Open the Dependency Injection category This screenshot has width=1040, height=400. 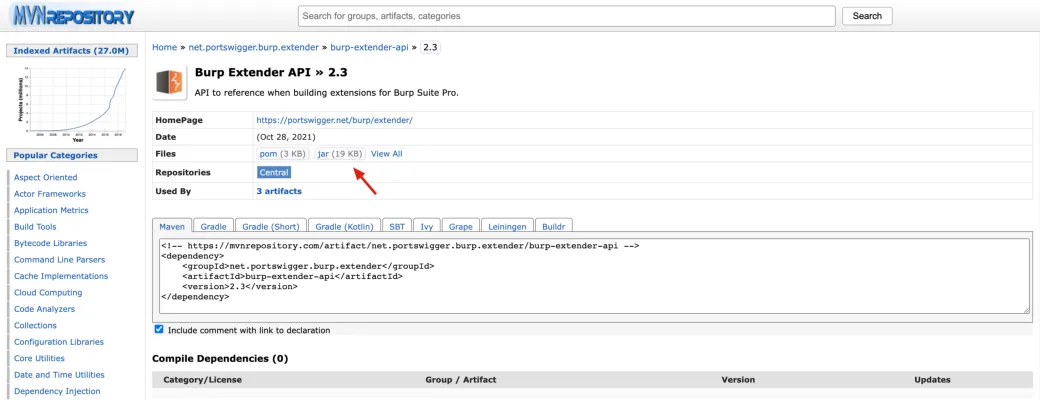coord(57,391)
